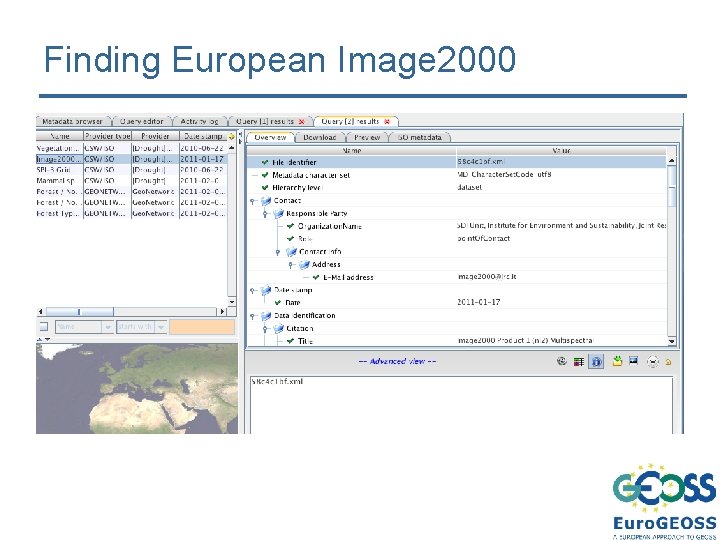720x540 pixels.
Task: Click the small orange icon at toolbar end
Action: point(669,362)
